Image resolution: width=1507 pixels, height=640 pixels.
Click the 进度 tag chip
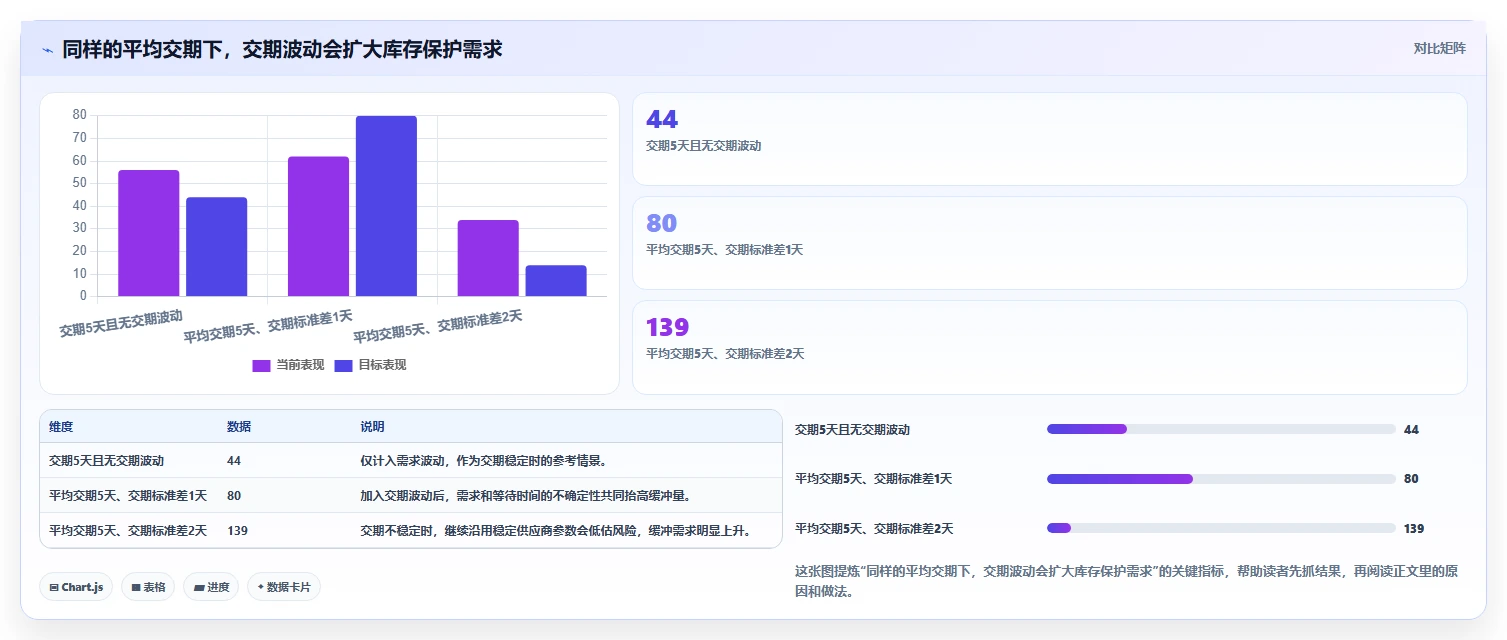tap(211, 587)
